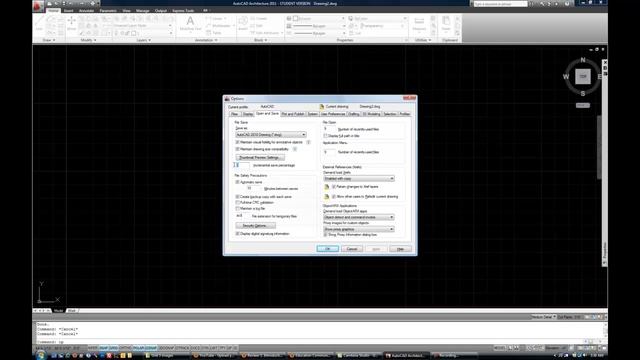Switch to the Display tab in Options
640x360 pixels.
[248, 114]
